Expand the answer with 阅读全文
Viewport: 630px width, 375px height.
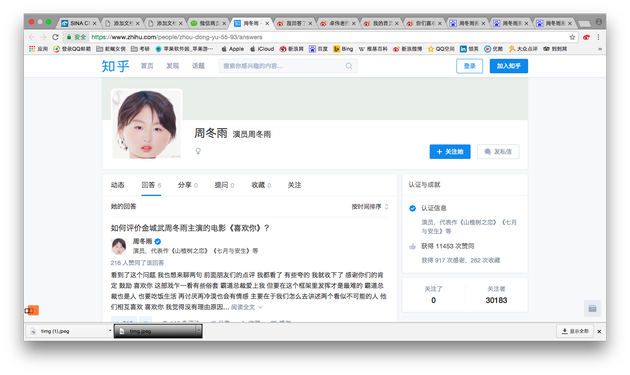tap(247, 307)
